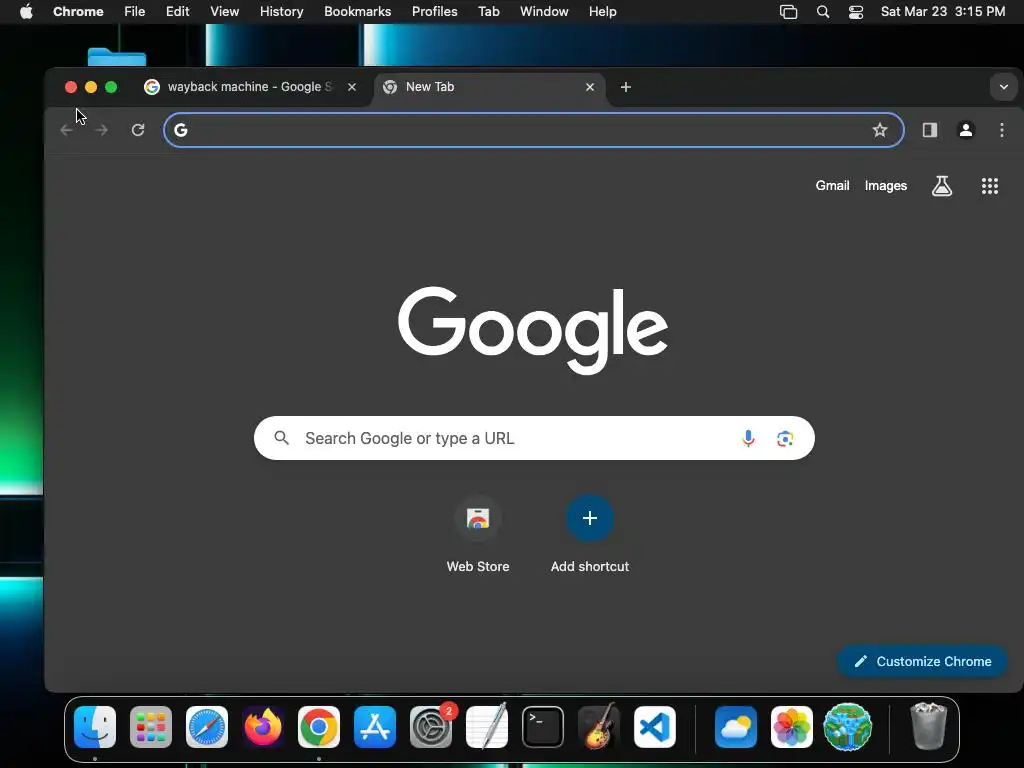Image resolution: width=1024 pixels, height=768 pixels.
Task: Open the Trash from the Dock
Action: [x=928, y=726]
